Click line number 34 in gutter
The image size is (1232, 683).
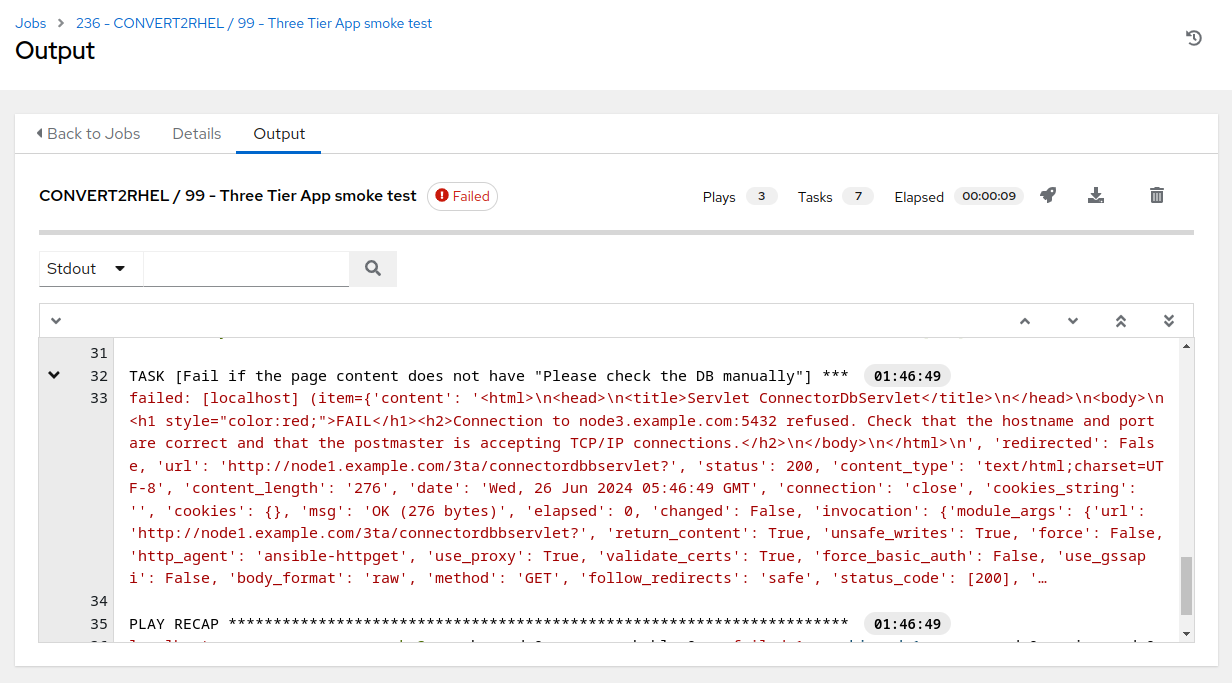[x=98, y=601]
